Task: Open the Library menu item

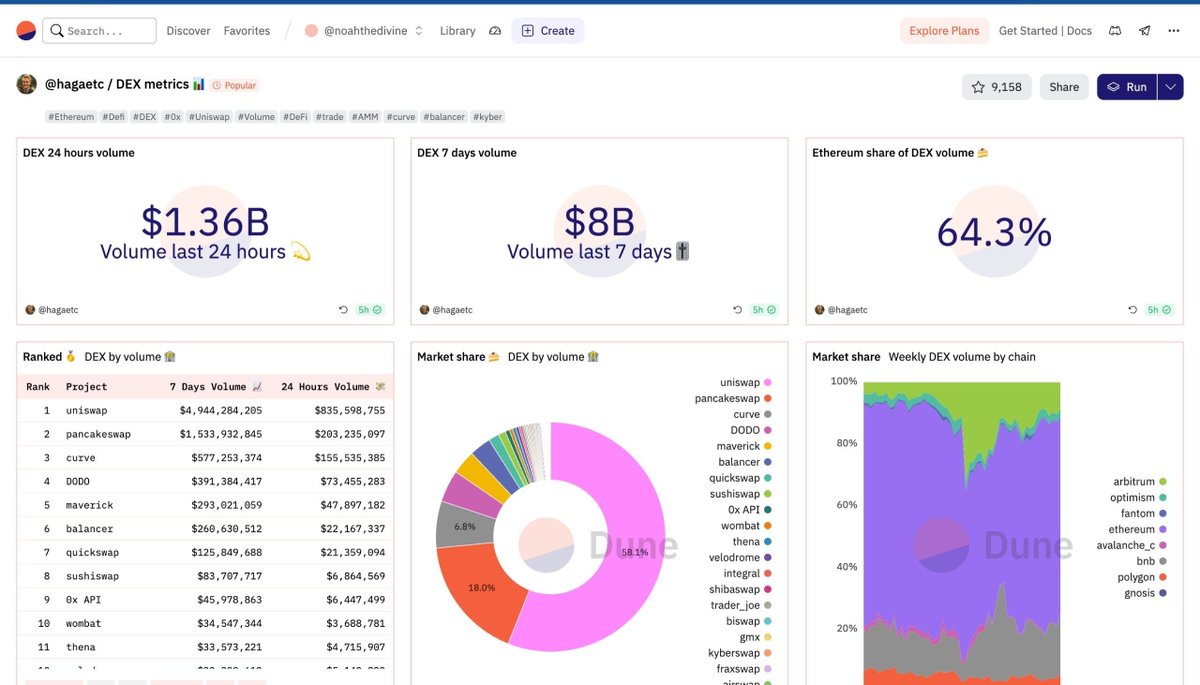Action: coord(457,31)
